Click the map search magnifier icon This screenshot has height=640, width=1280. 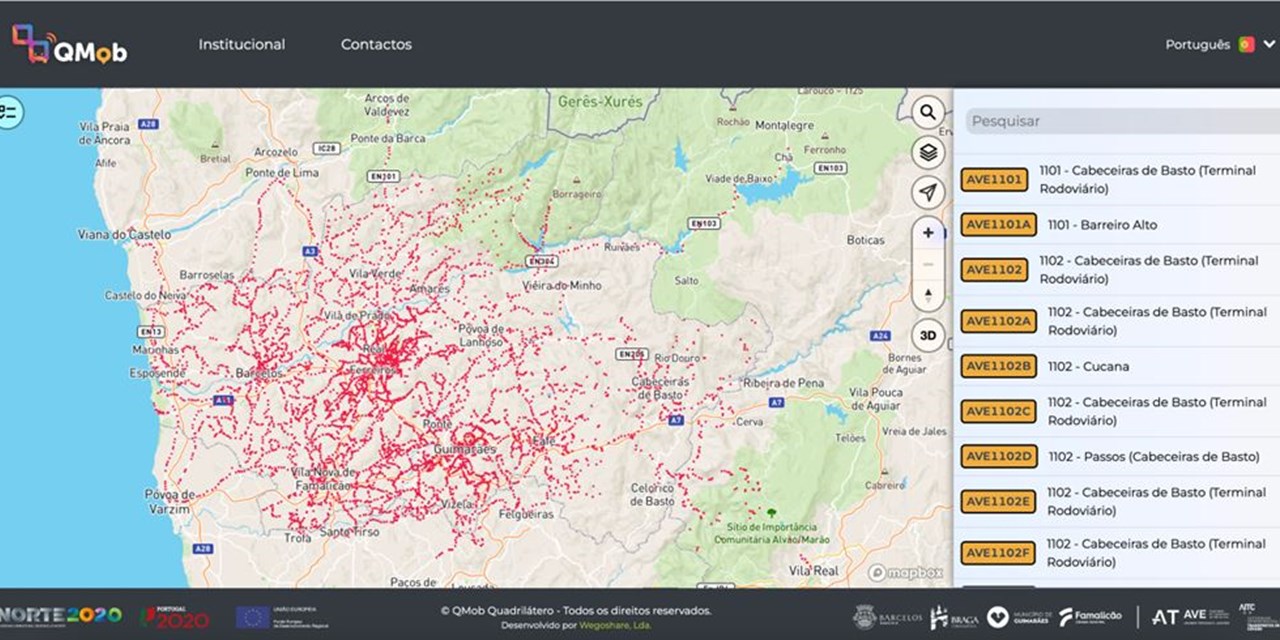[x=928, y=112]
